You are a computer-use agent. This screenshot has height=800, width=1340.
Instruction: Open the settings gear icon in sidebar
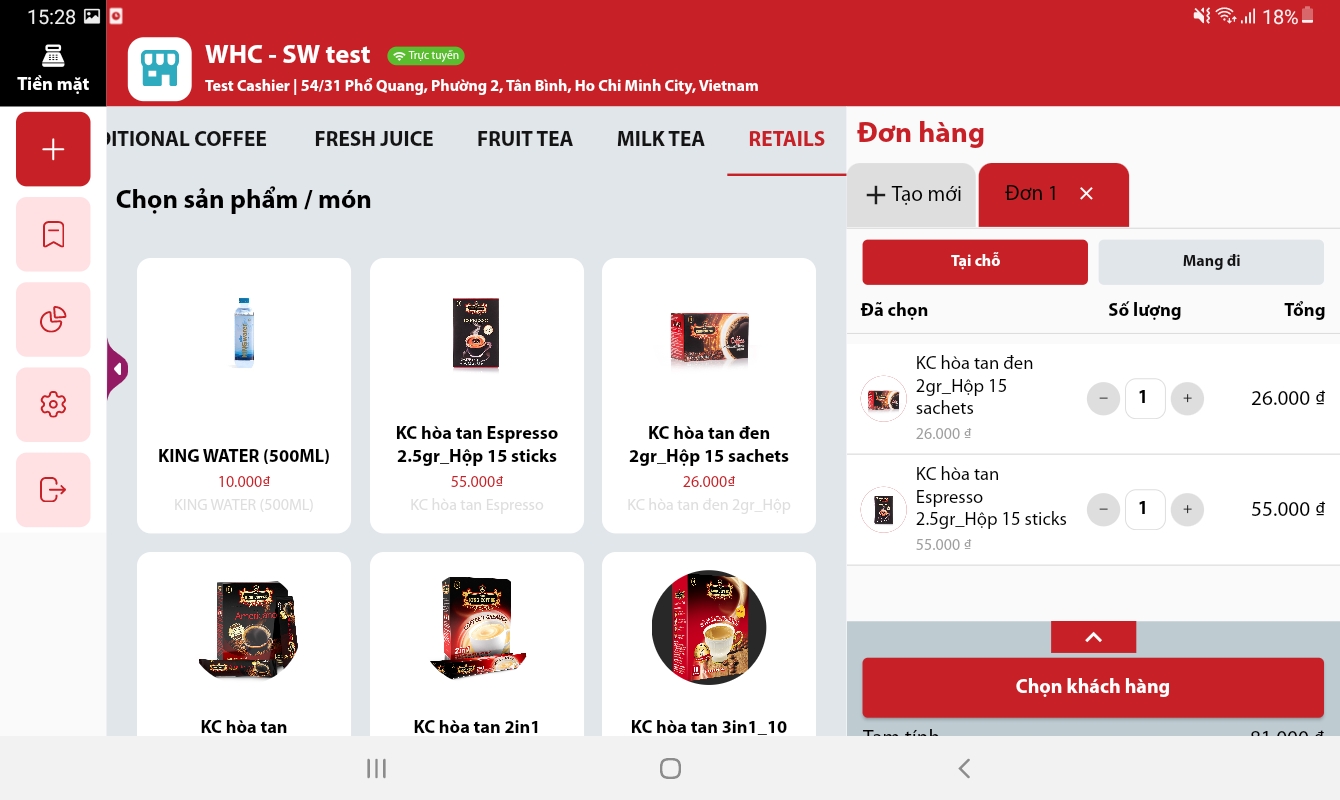[53, 405]
